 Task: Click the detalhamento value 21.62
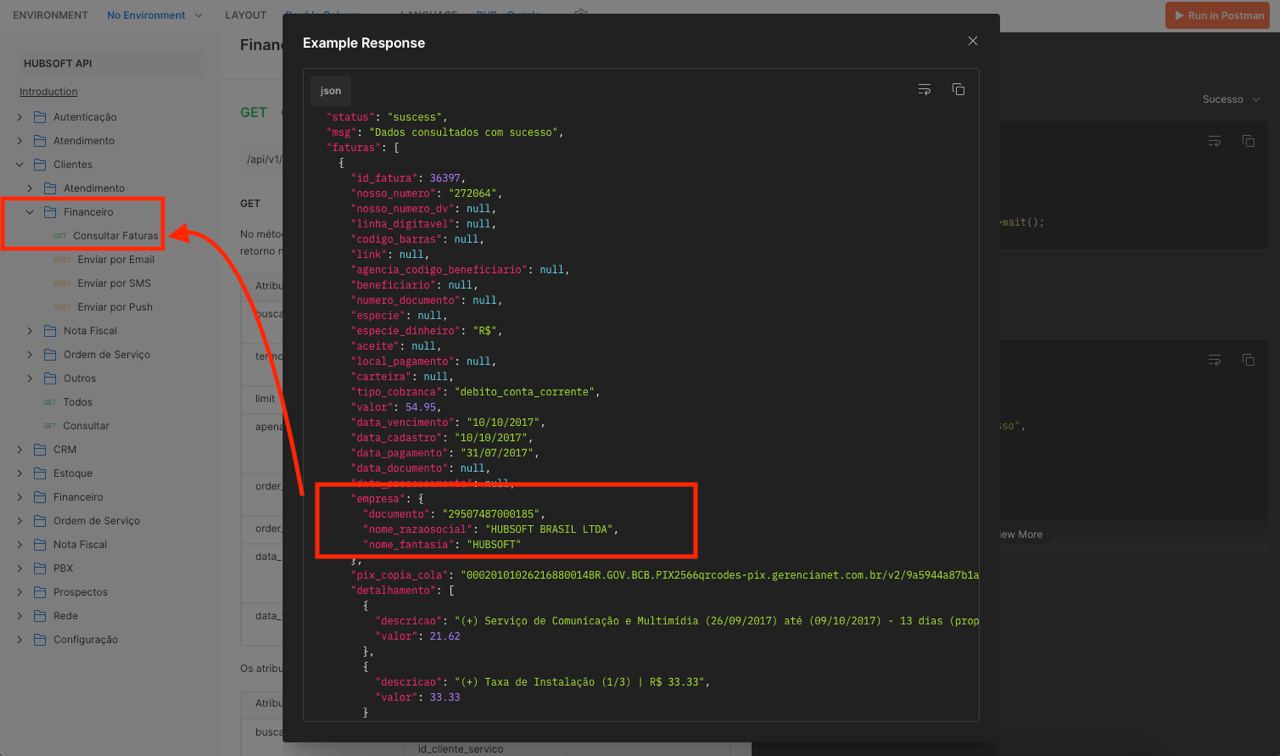[x=445, y=636]
